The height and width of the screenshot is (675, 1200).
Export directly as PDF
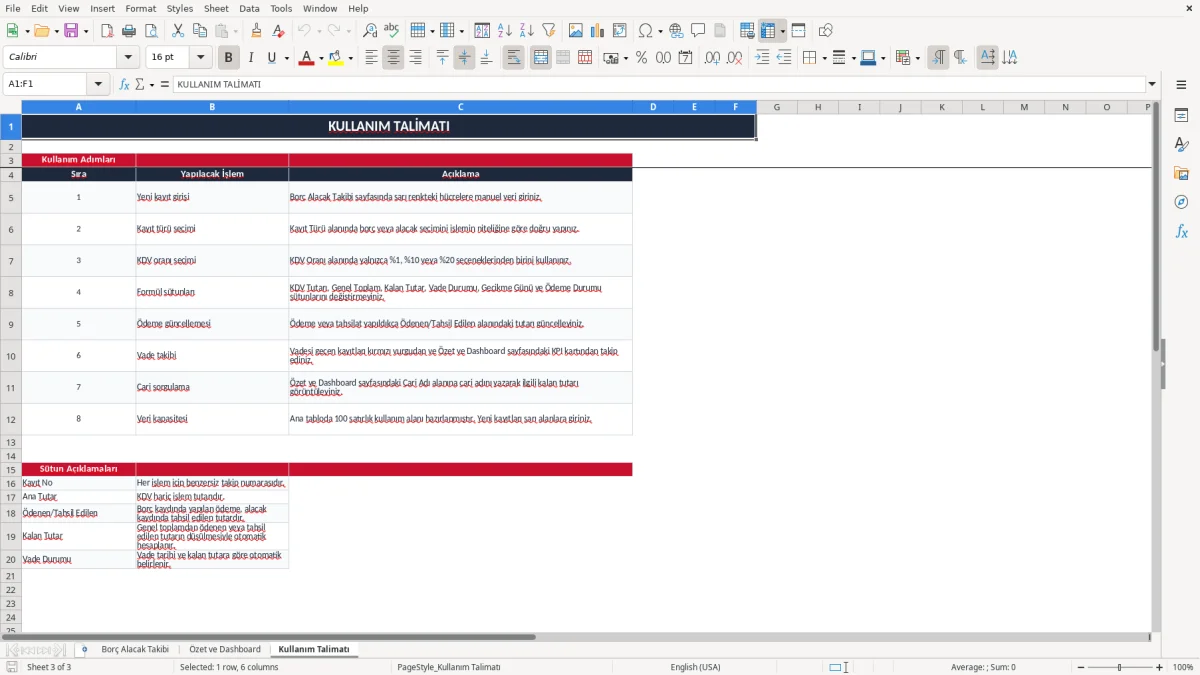(107, 31)
